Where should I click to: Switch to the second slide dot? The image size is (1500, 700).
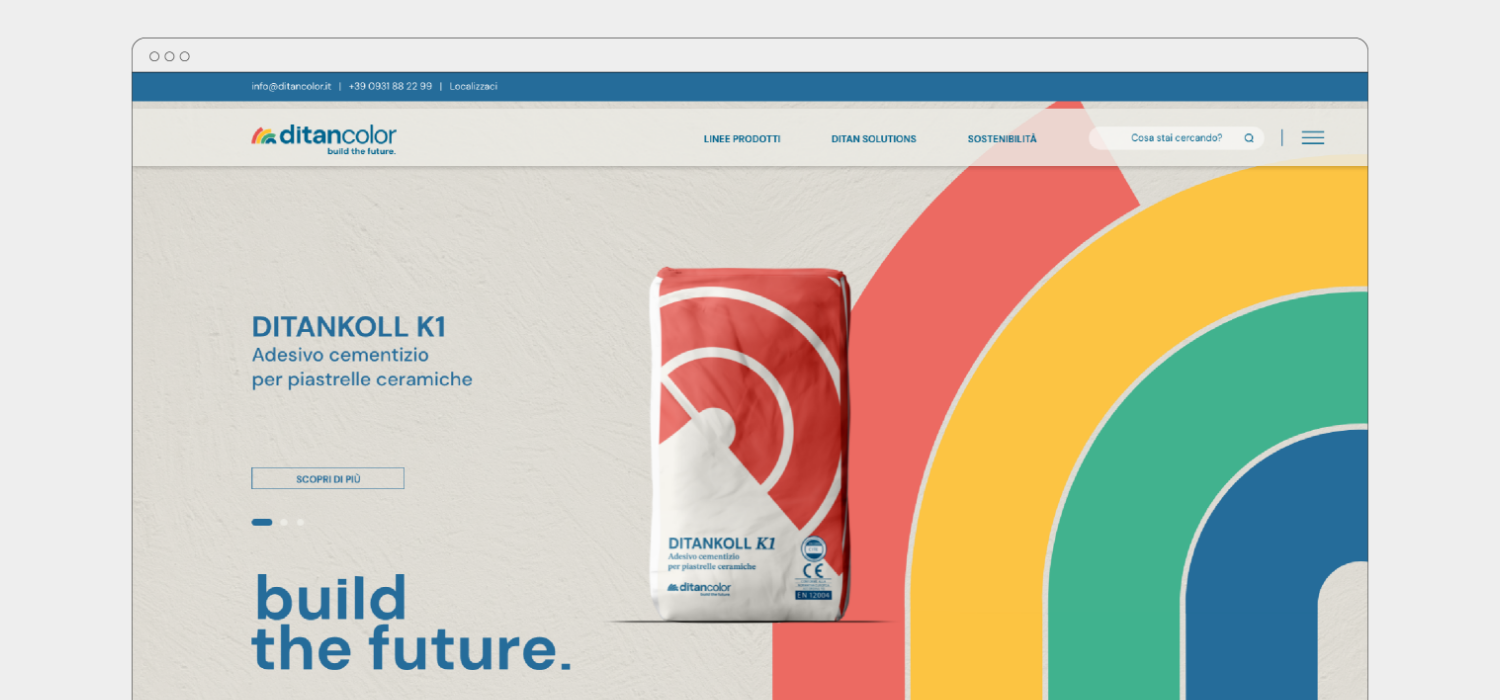[x=284, y=522]
